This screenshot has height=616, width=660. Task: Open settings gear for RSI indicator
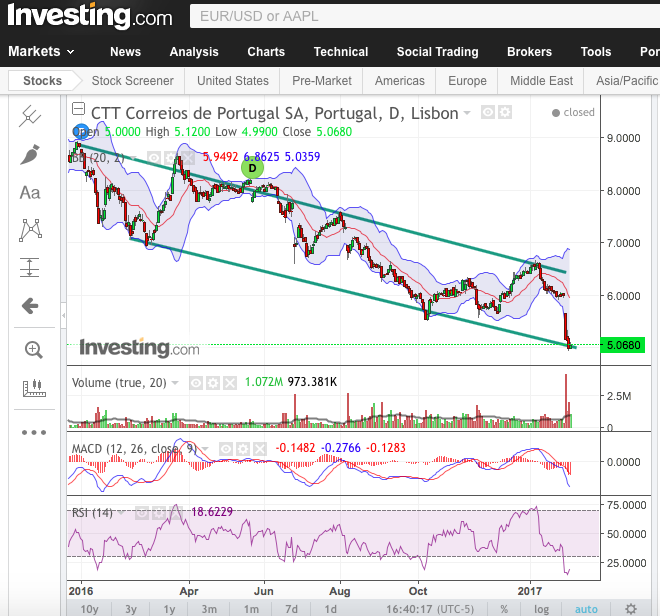coord(159,513)
